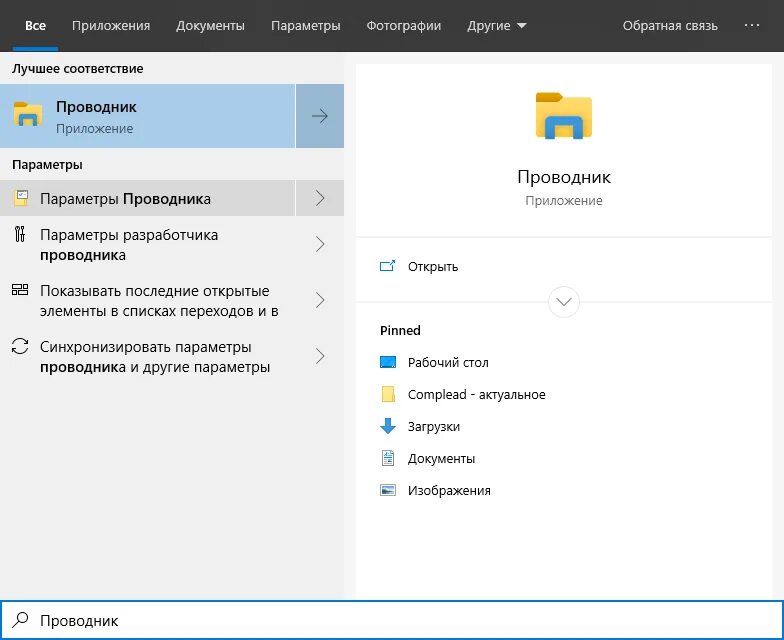
Task: Click the Изображения pictures icon
Action: click(388, 490)
